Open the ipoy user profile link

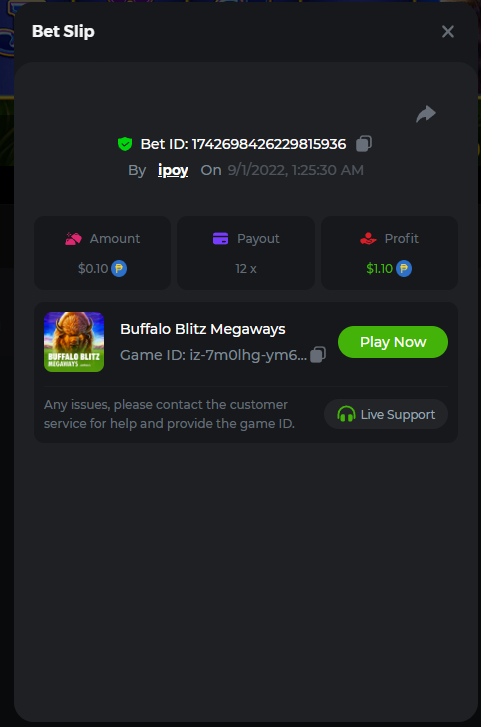click(173, 170)
